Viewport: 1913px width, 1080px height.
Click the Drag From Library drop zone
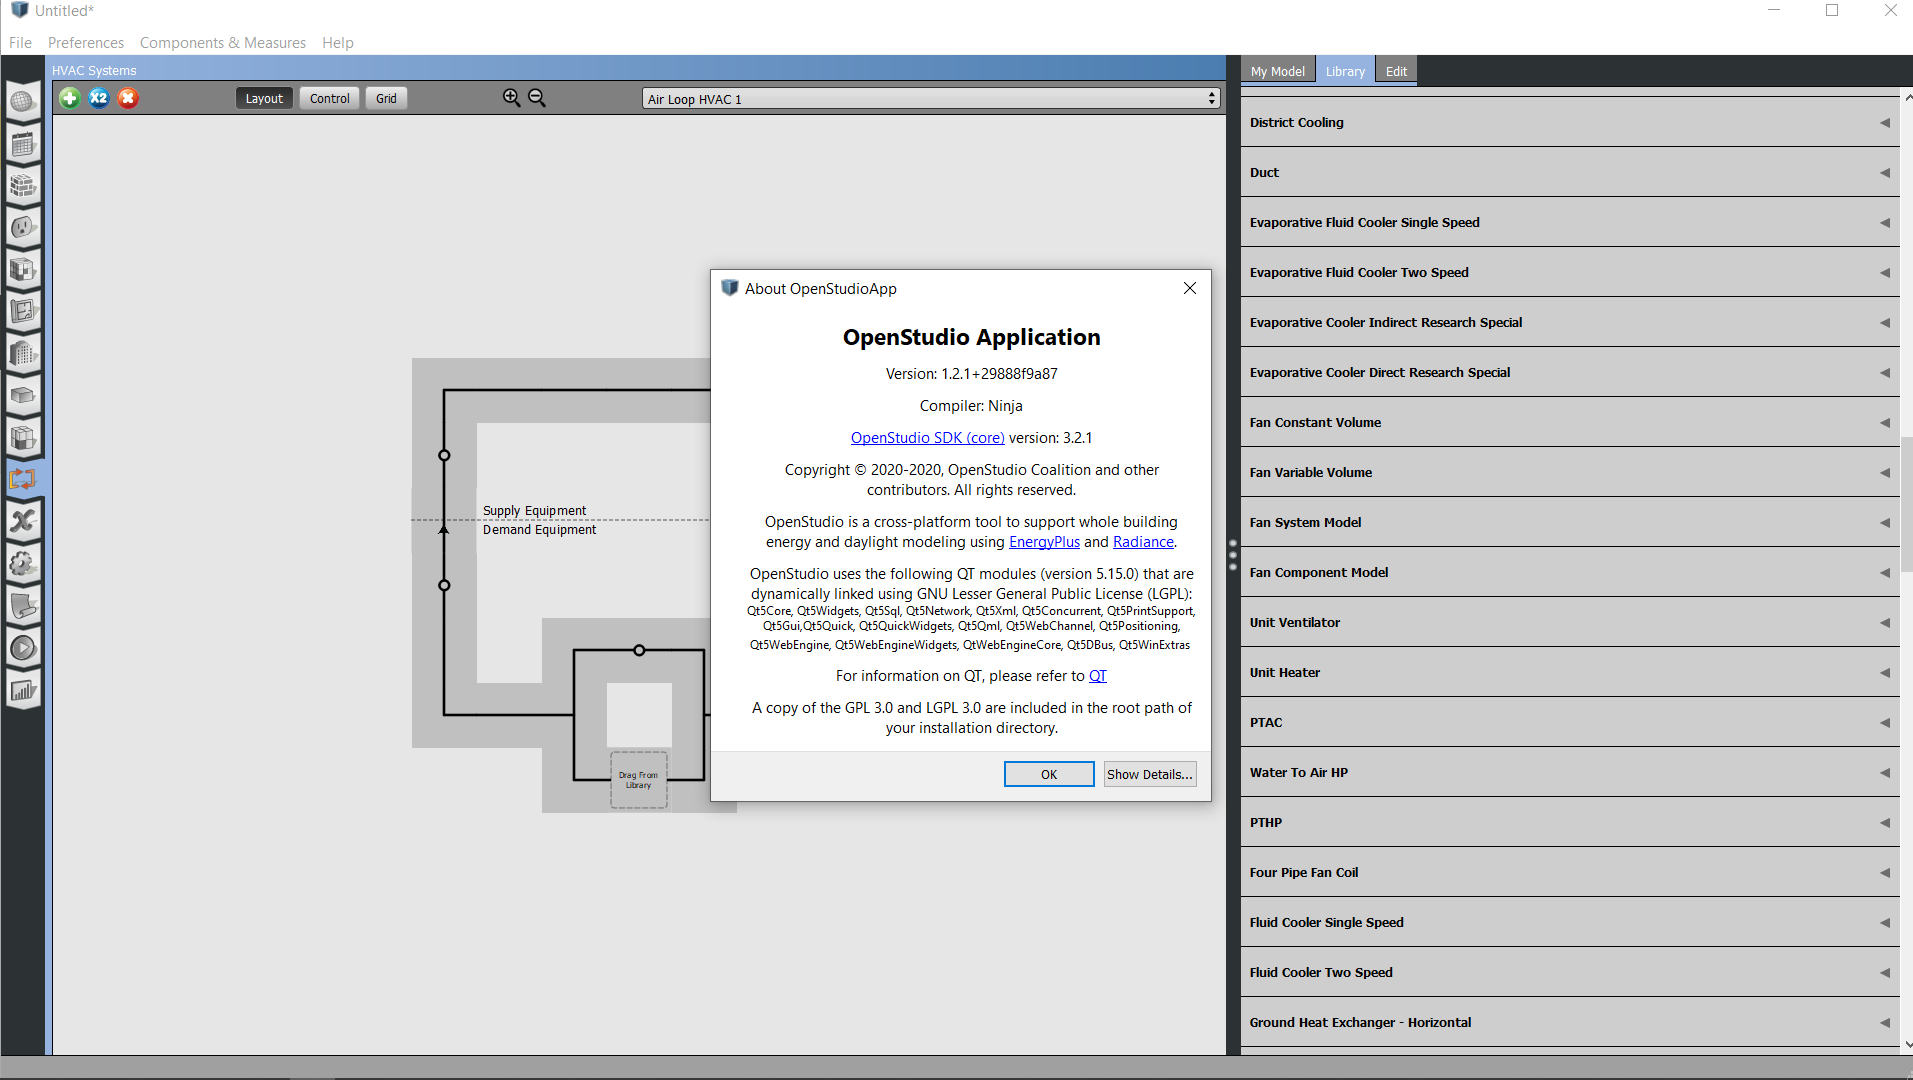coord(639,779)
